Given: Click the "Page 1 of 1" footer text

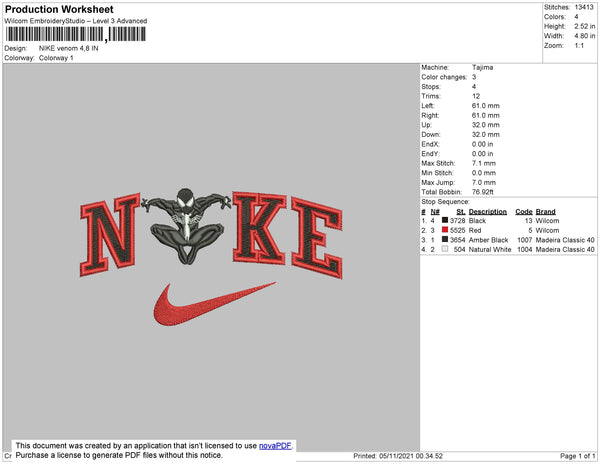Looking at the screenshot, I should tap(578, 456).
